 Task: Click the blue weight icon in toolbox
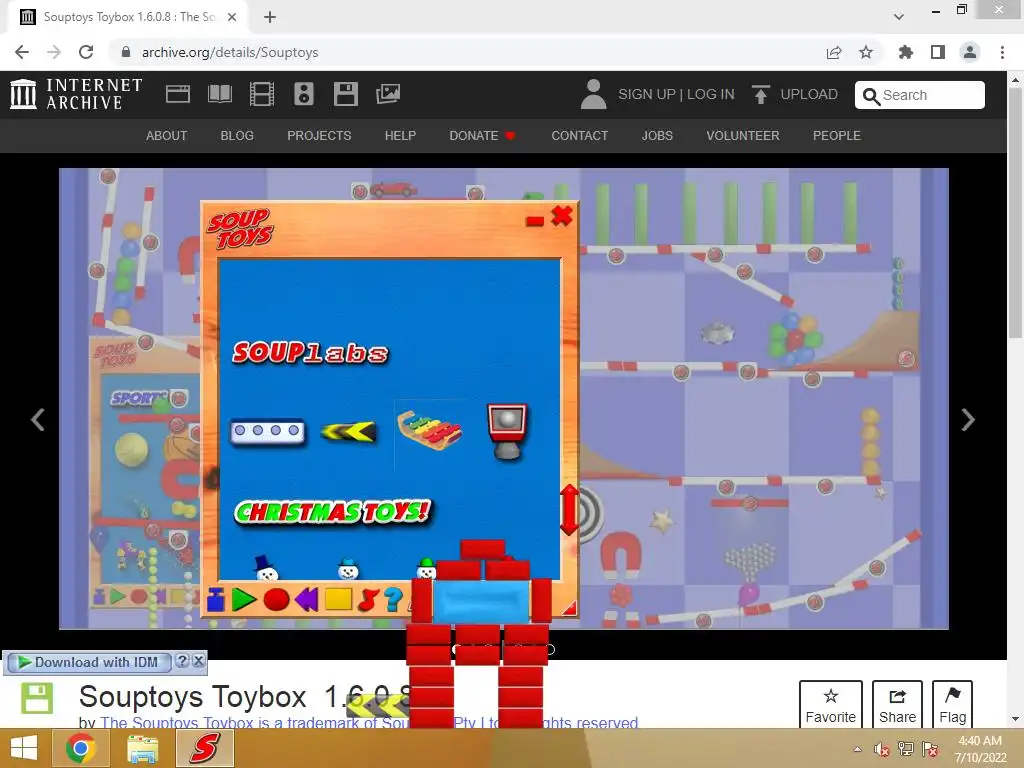click(x=216, y=600)
